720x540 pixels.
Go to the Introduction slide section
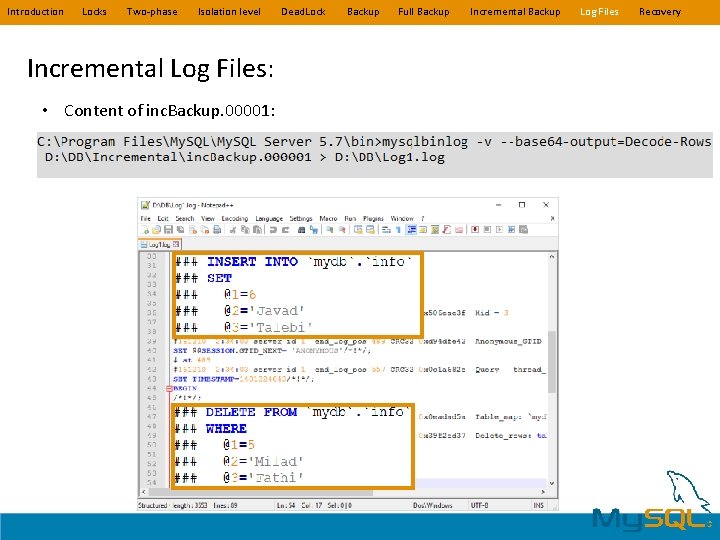35,11
